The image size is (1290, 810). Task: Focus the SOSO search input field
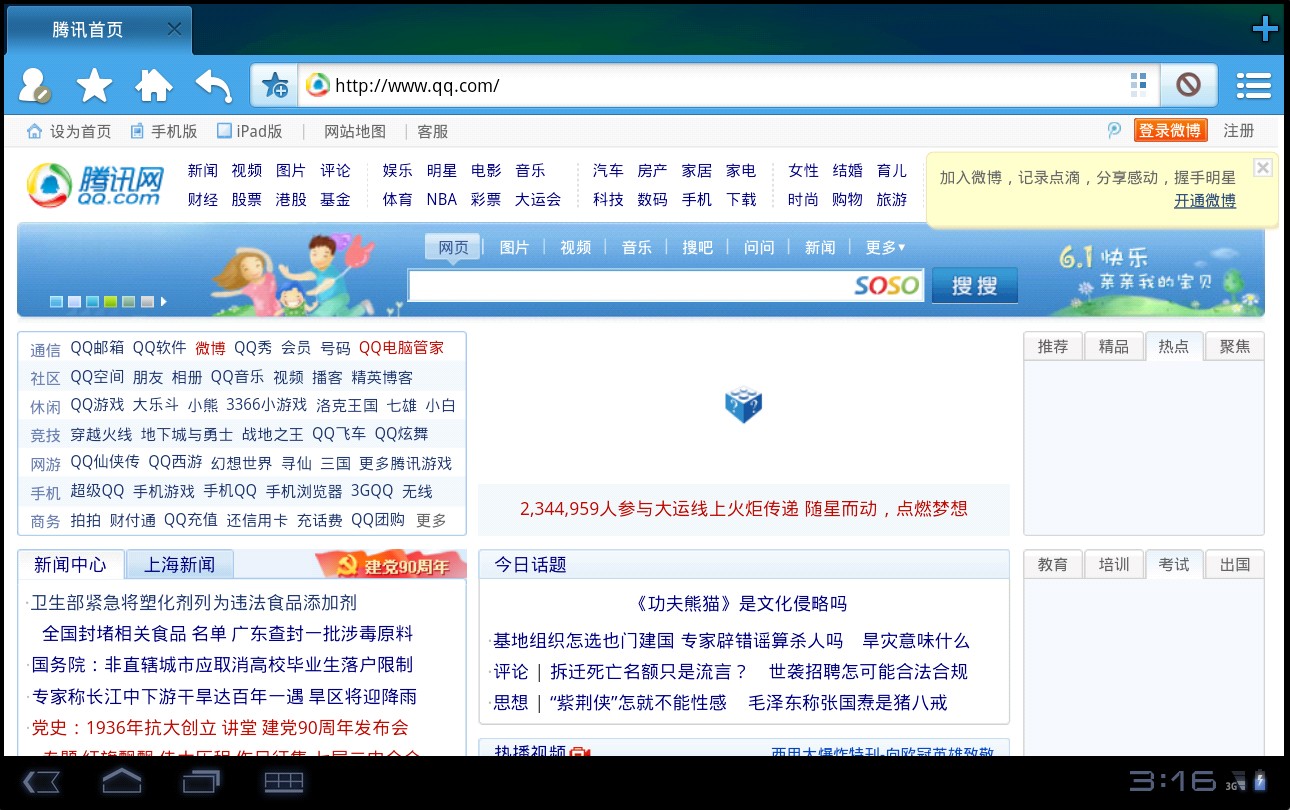(665, 286)
